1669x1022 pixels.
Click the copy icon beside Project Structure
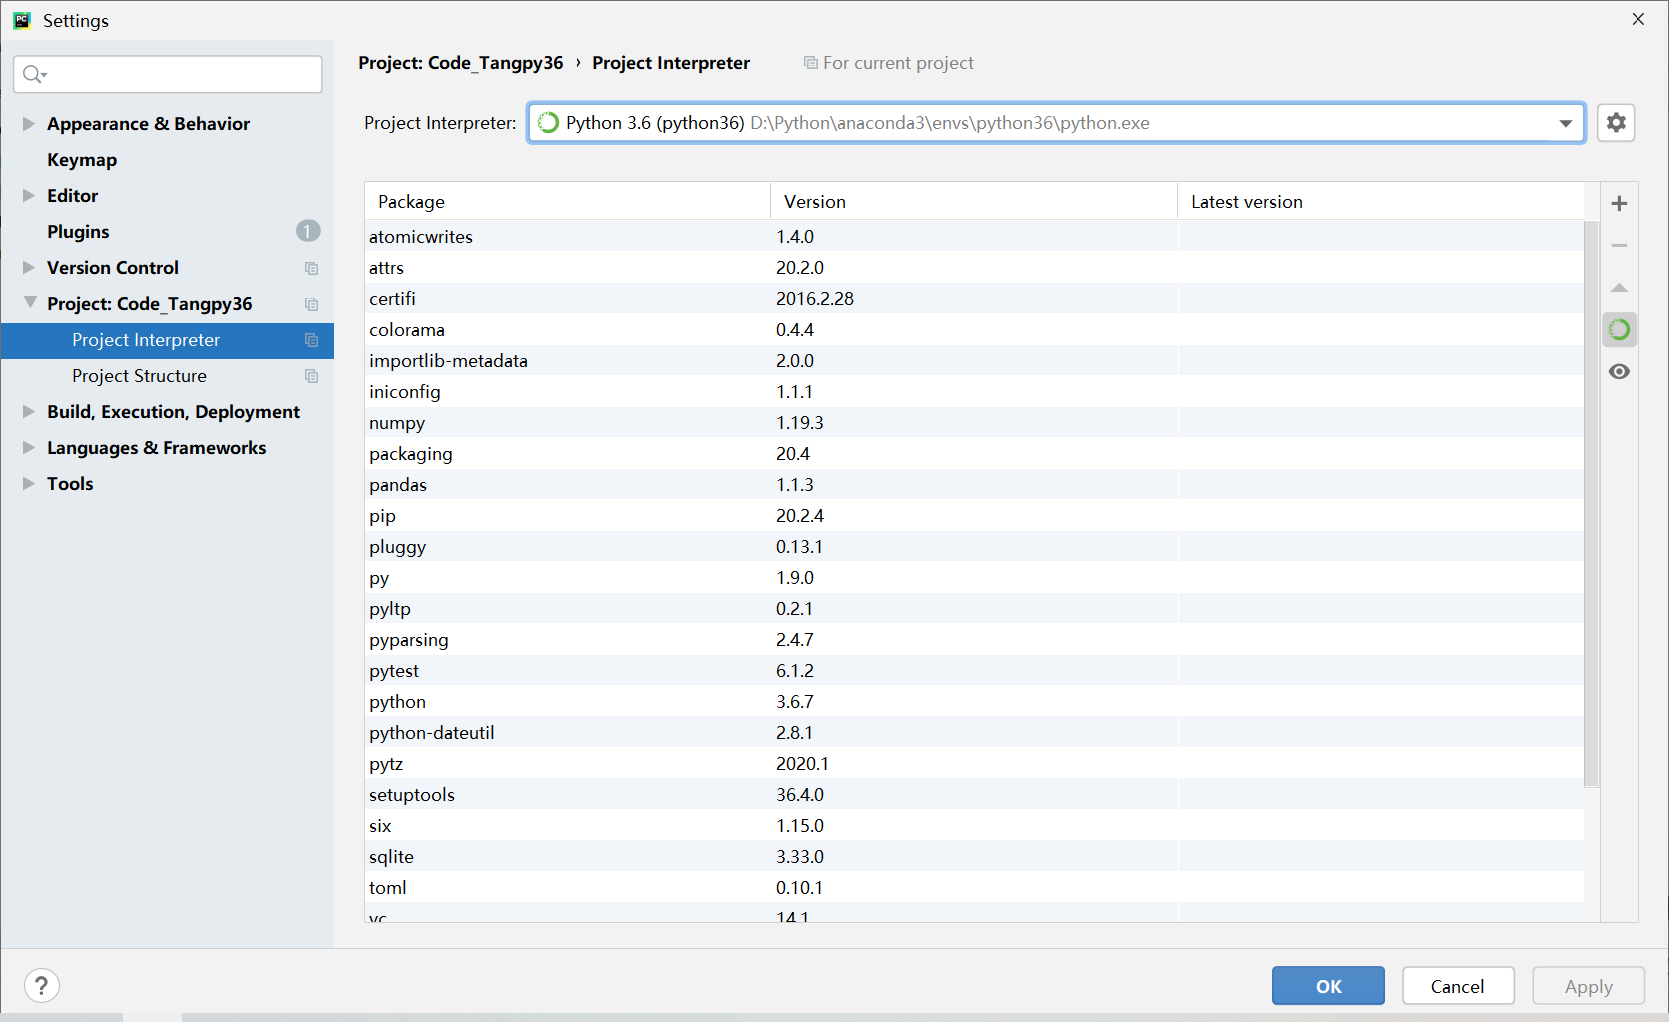pos(311,376)
